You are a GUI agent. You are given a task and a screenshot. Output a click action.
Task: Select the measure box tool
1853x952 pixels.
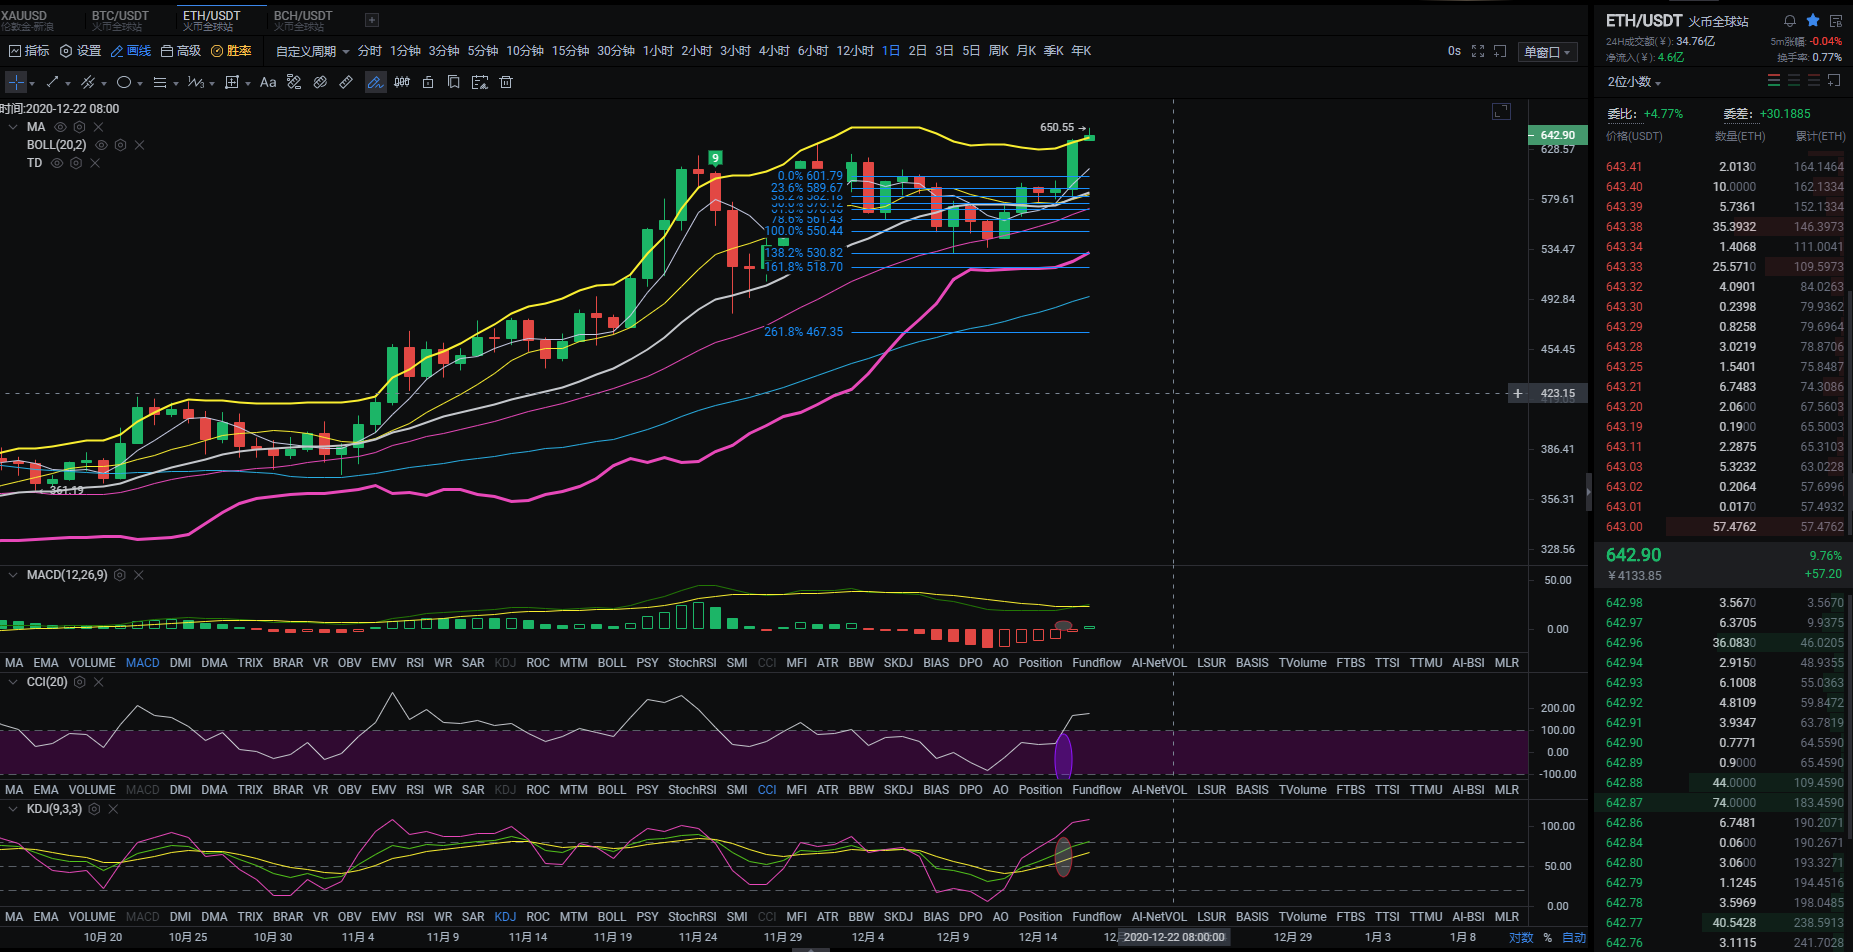click(x=232, y=82)
